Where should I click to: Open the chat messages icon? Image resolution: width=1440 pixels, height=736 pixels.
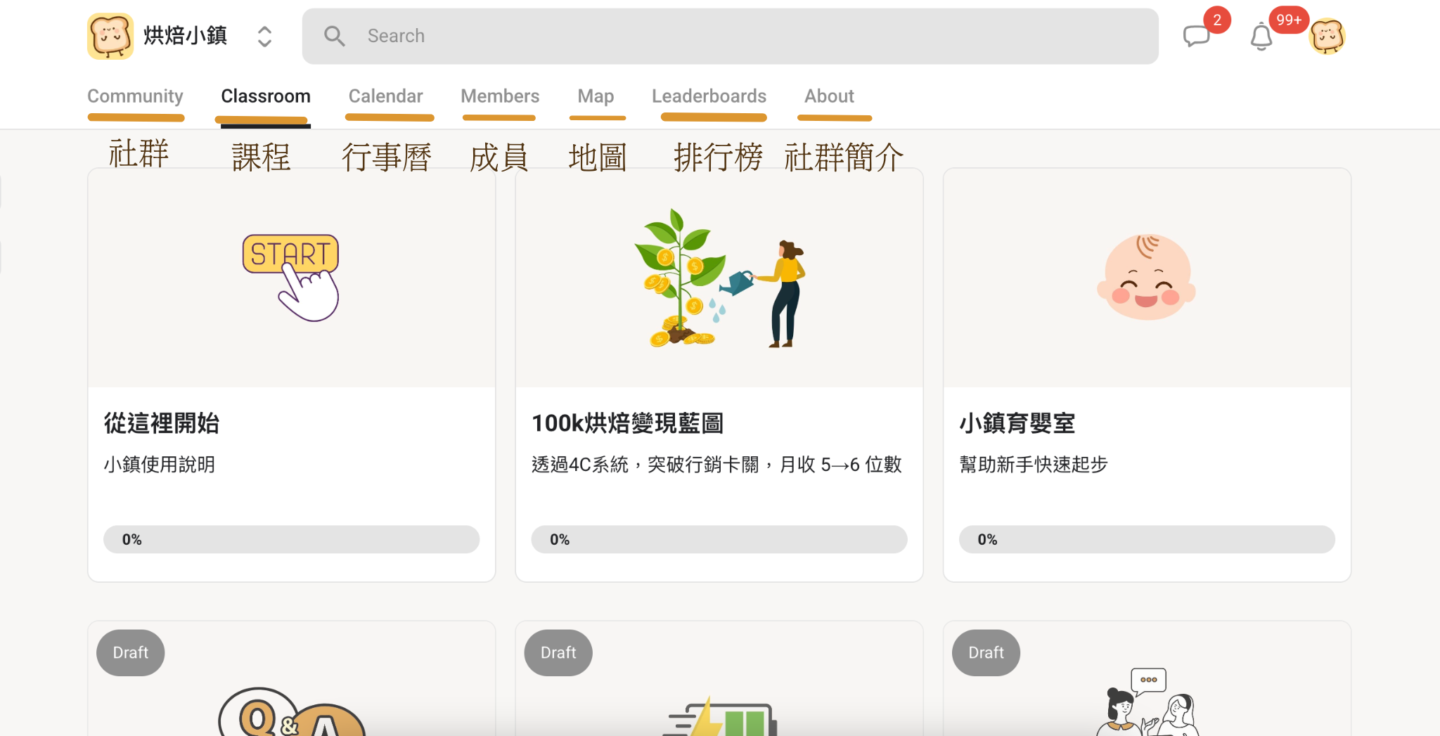click(x=1196, y=37)
